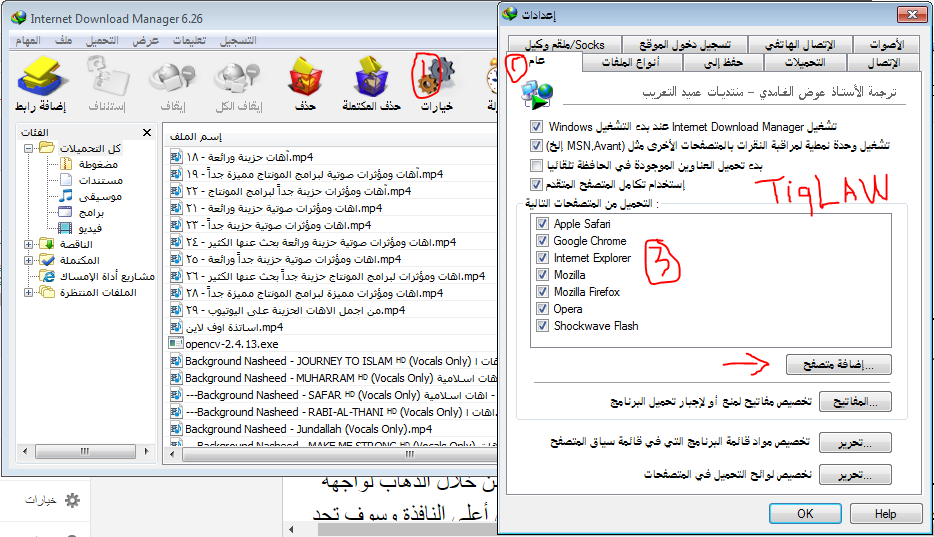Click the Help button in settings dialog

coord(885,514)
